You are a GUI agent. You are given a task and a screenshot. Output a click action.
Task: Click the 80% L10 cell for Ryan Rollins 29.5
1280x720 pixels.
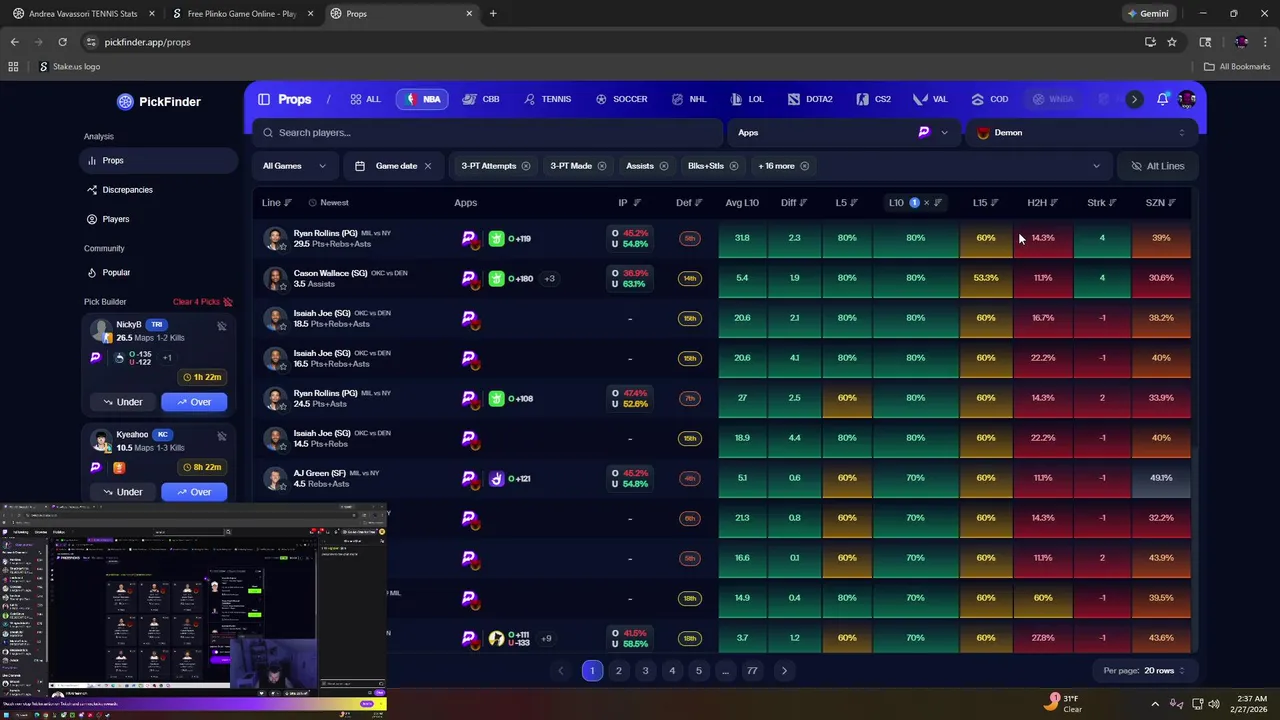916,238
